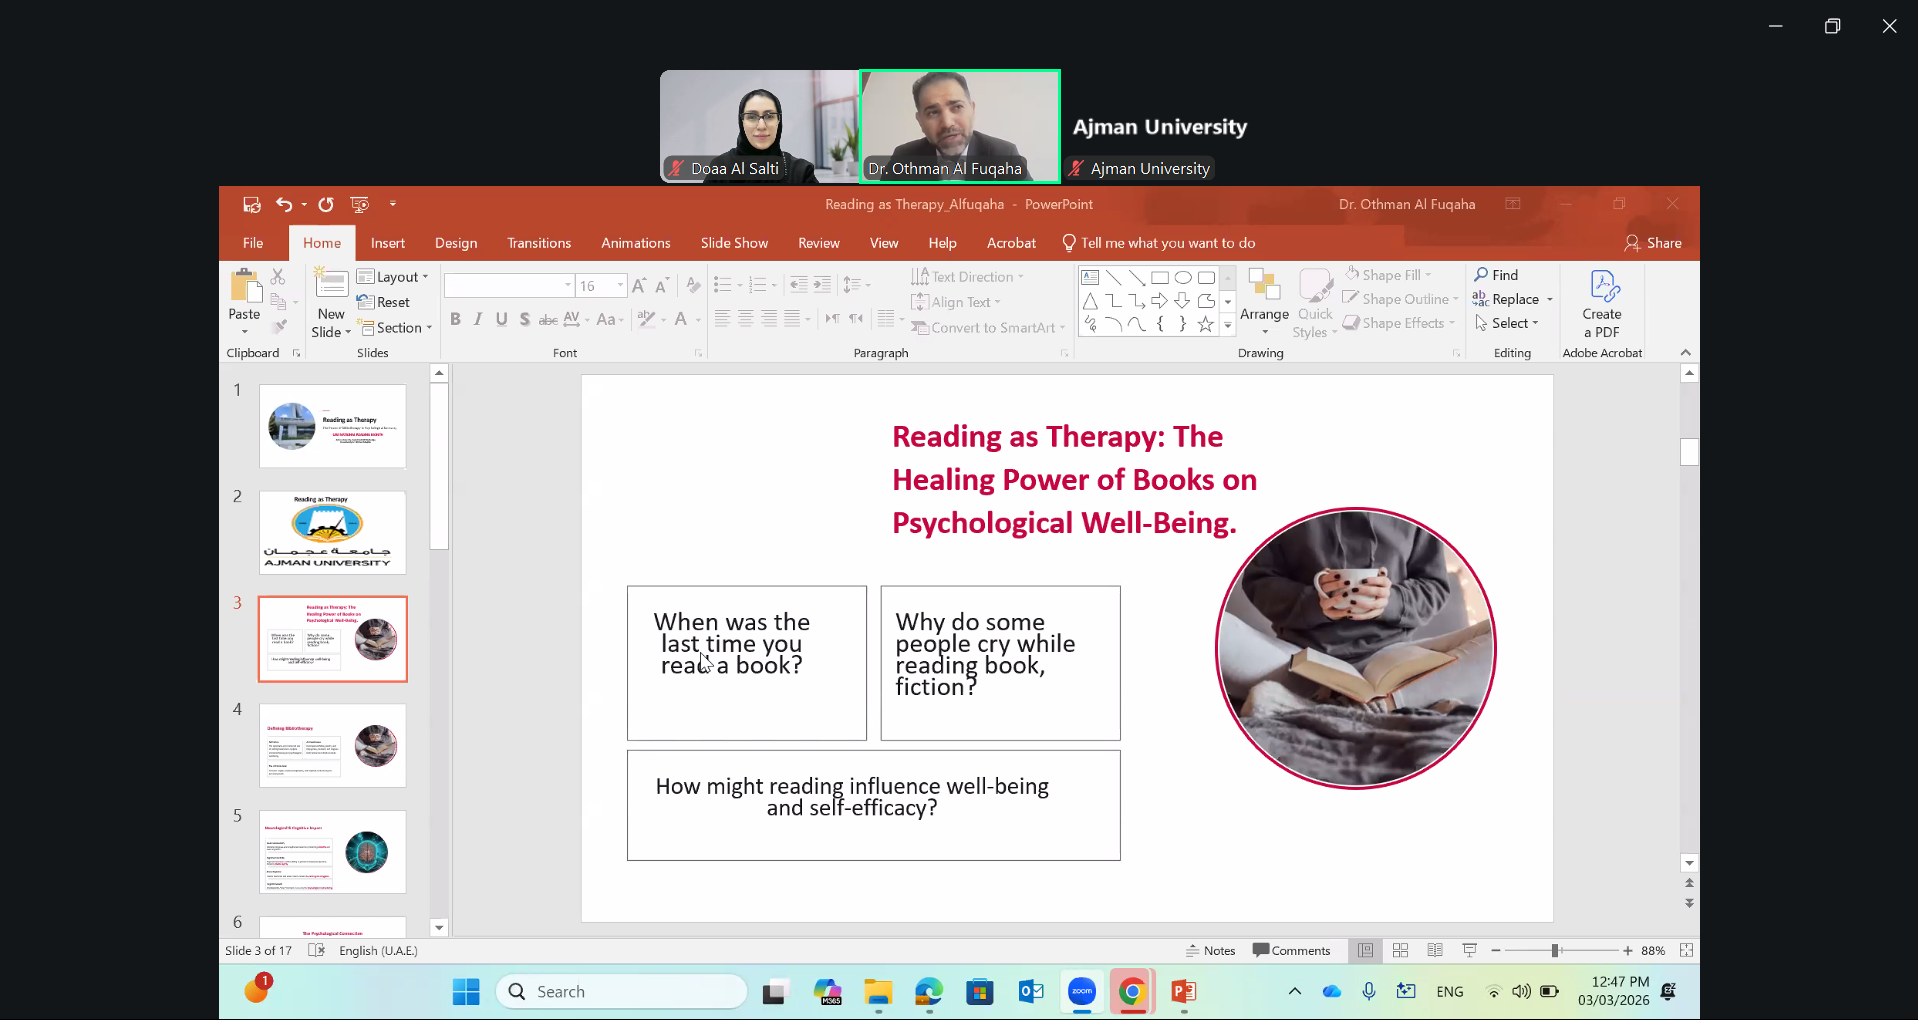The width and height of the screenshot is (1918, 1020).
Task: Toggle the Notes pane
Action: [x=1211, y=950]
